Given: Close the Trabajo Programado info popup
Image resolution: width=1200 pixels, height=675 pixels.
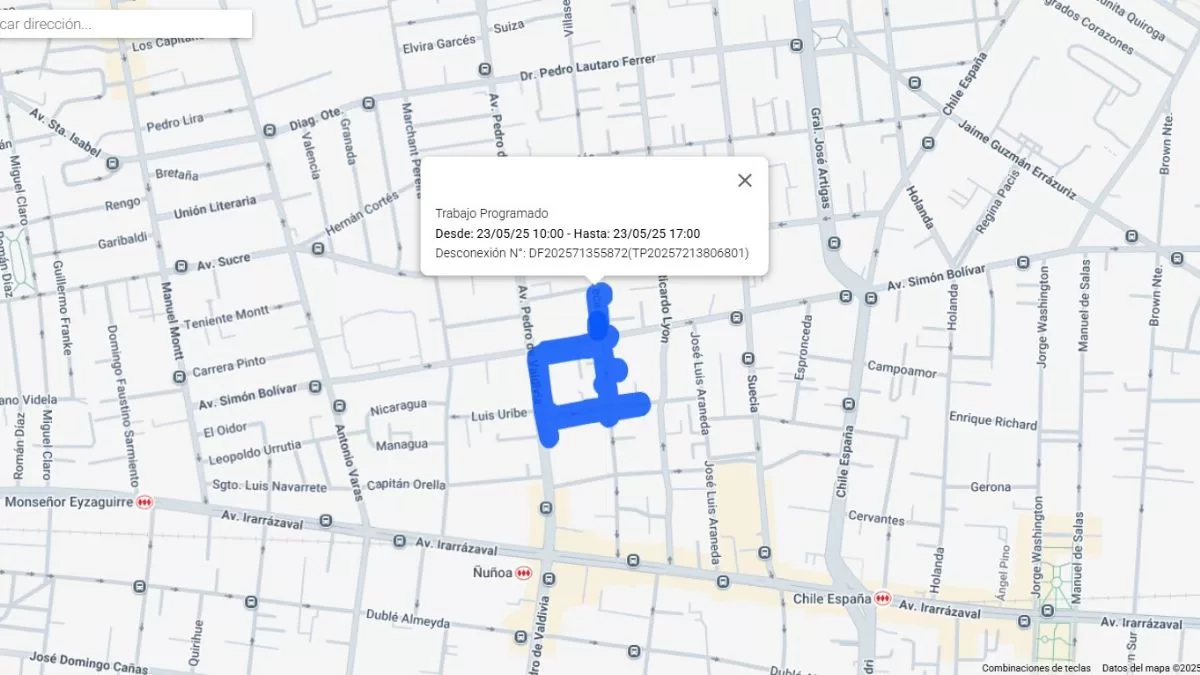Looking at the screenshot, I should point(744,180).
